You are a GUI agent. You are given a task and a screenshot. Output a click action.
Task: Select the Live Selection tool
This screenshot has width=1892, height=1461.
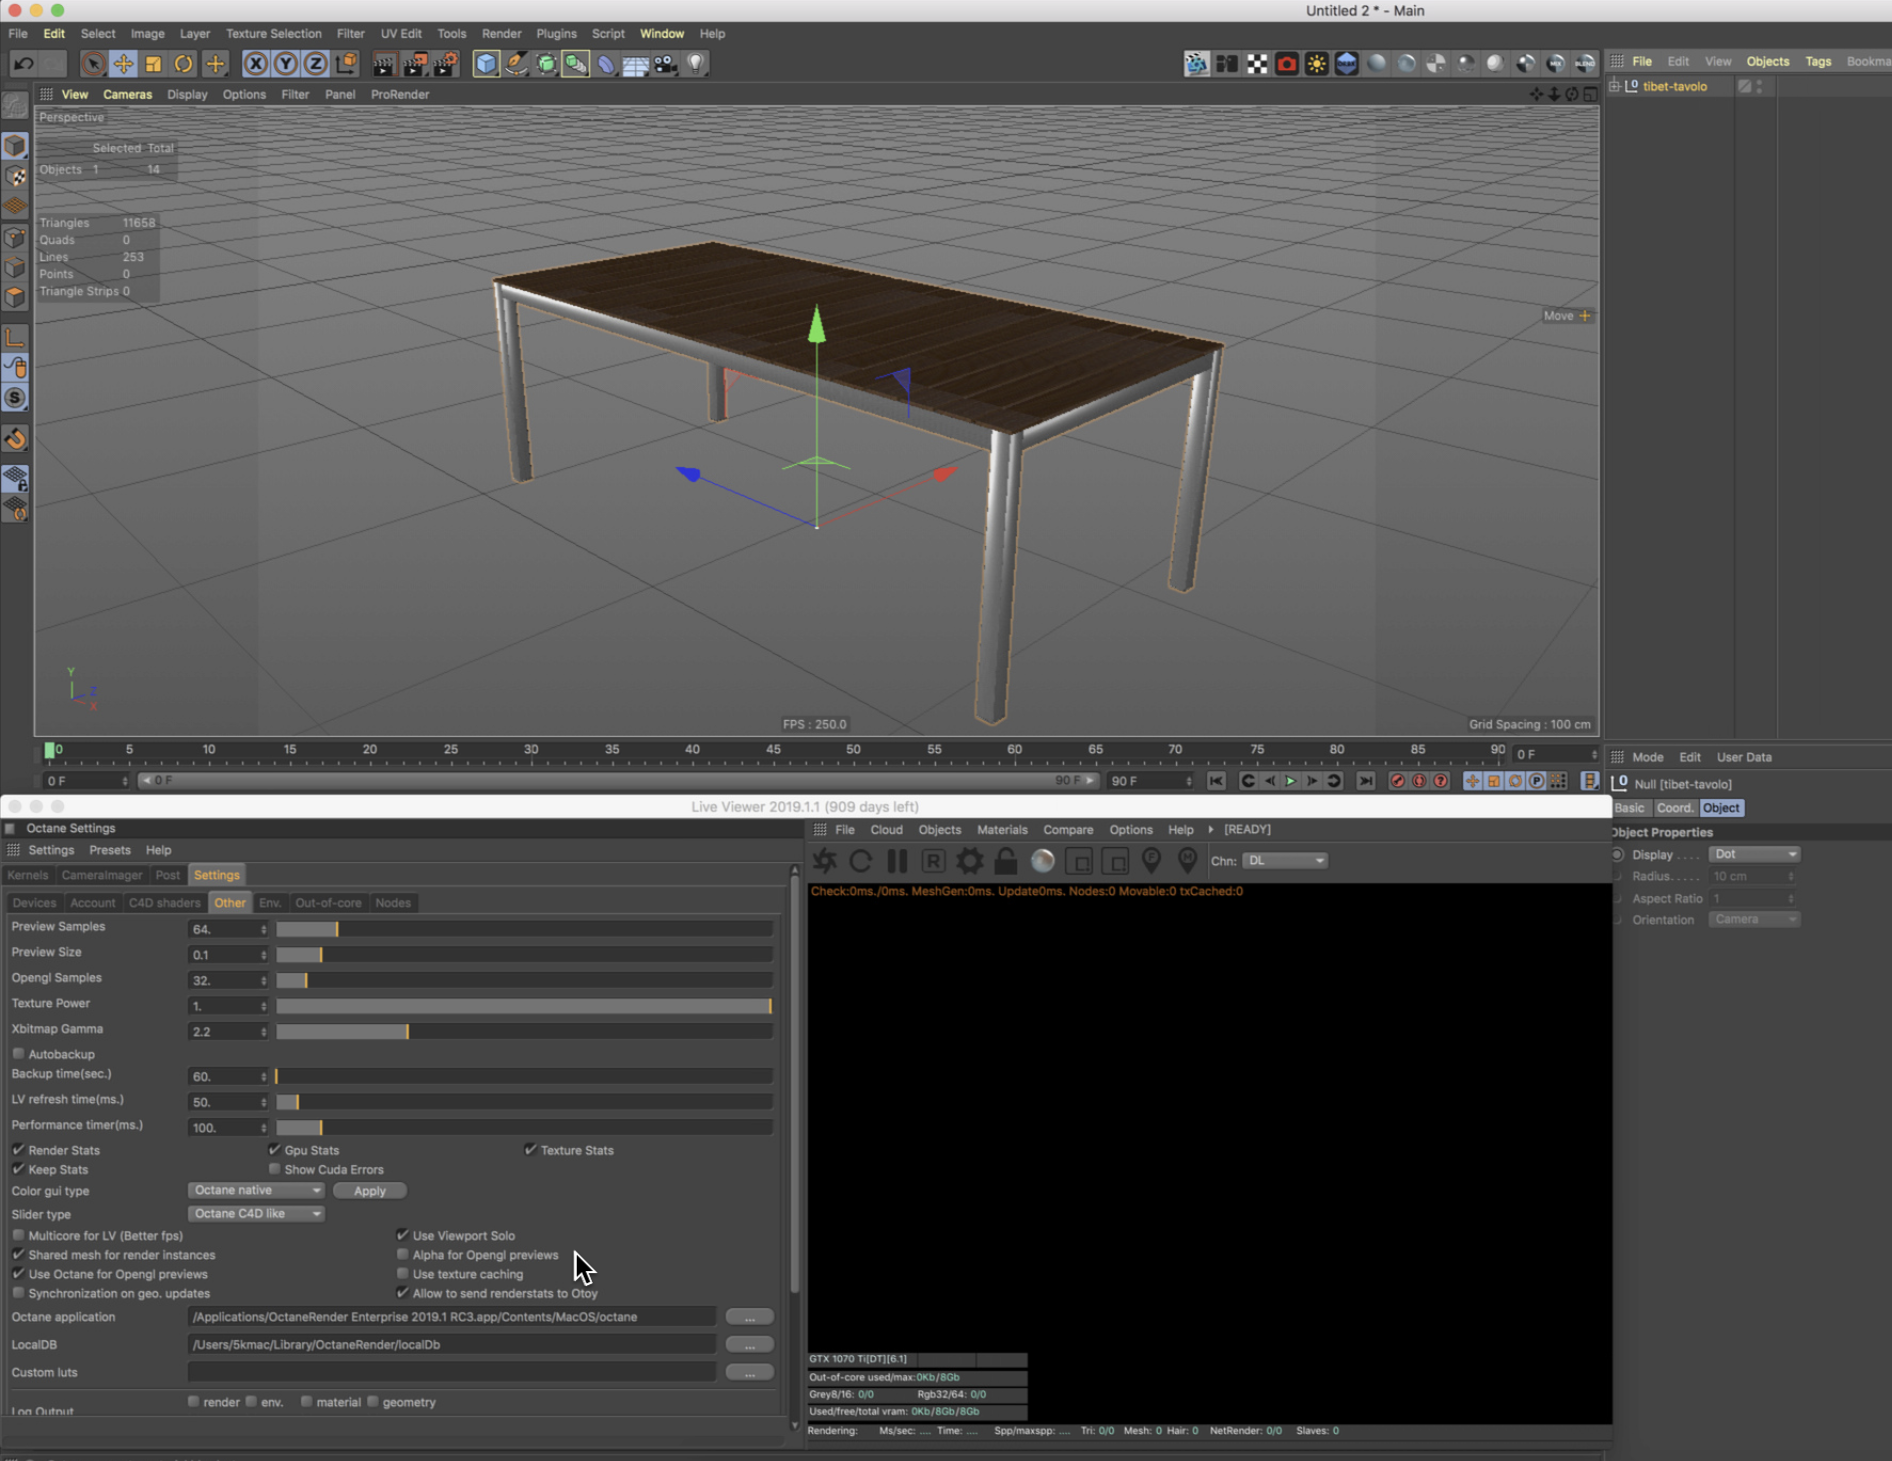click(92, 64)
